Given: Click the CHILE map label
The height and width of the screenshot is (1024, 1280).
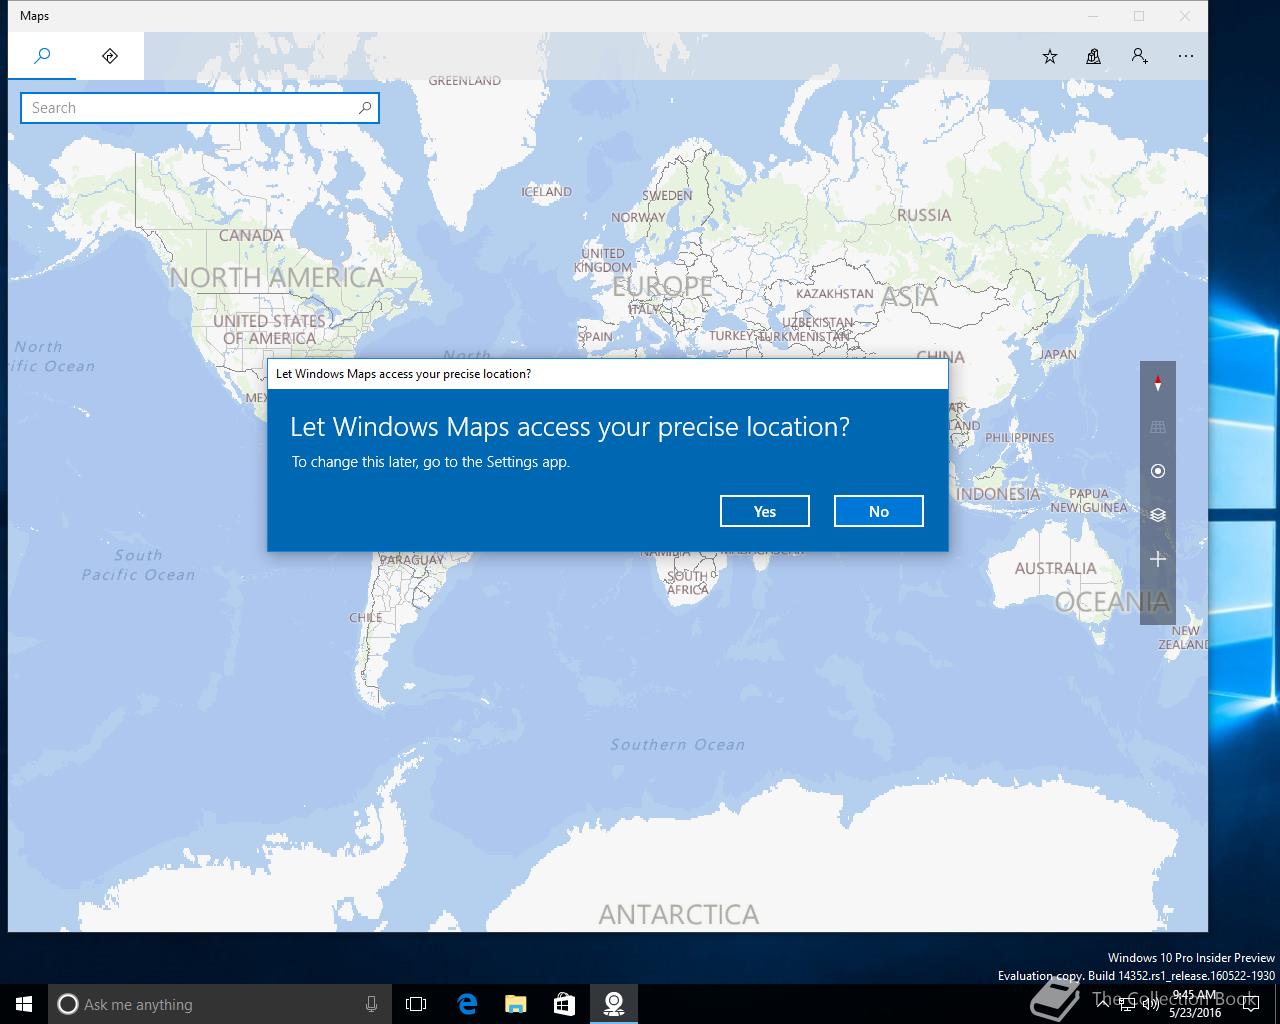Looking at the screenshot, I should point(365,617).
